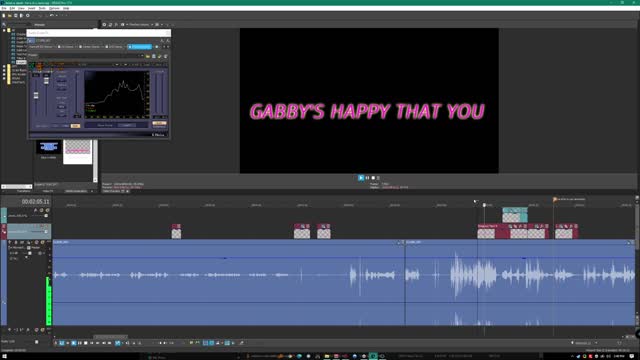Open project properties gear icon in toolbar
Image resolution: width=640 pixels, height=360 pixels.
(x=28, y=16)
